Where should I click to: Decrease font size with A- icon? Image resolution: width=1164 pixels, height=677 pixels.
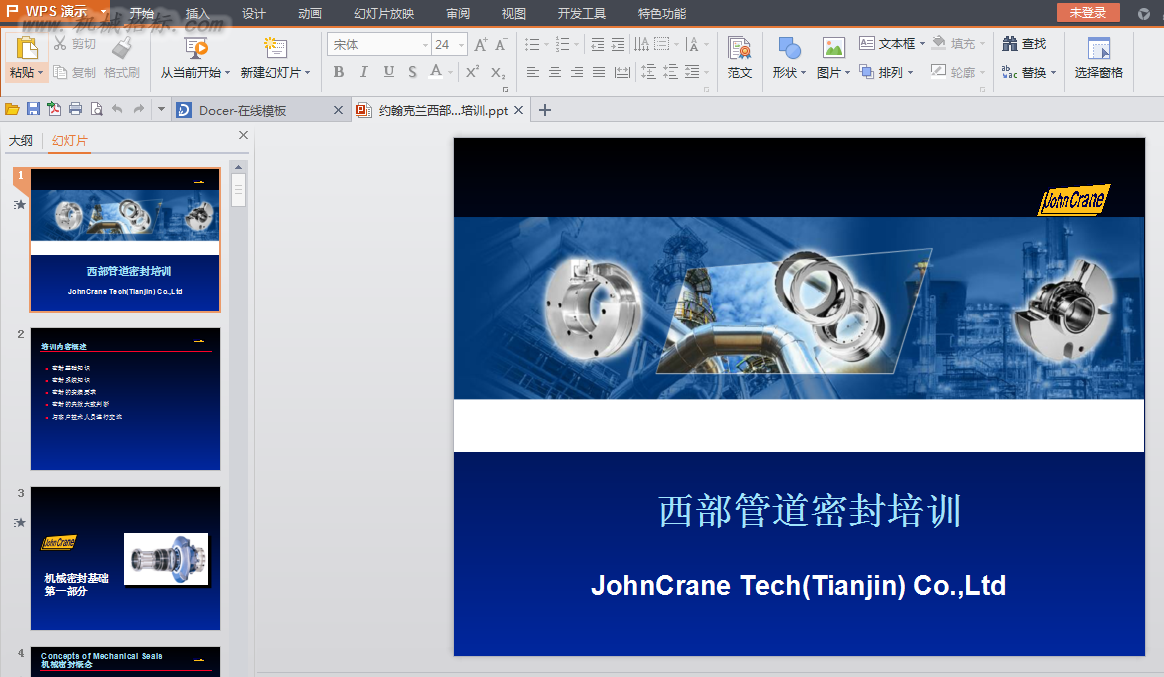(501, 45)
